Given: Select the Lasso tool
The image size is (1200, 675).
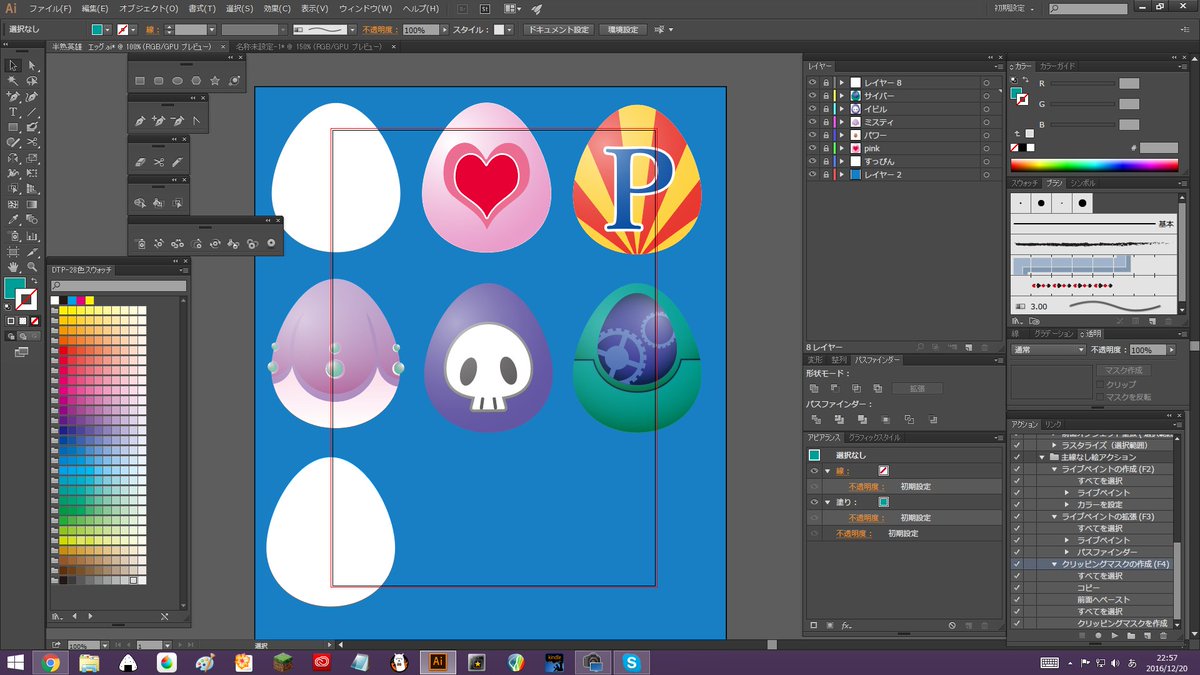Looking at the screenshot, I should pos(33,81).
